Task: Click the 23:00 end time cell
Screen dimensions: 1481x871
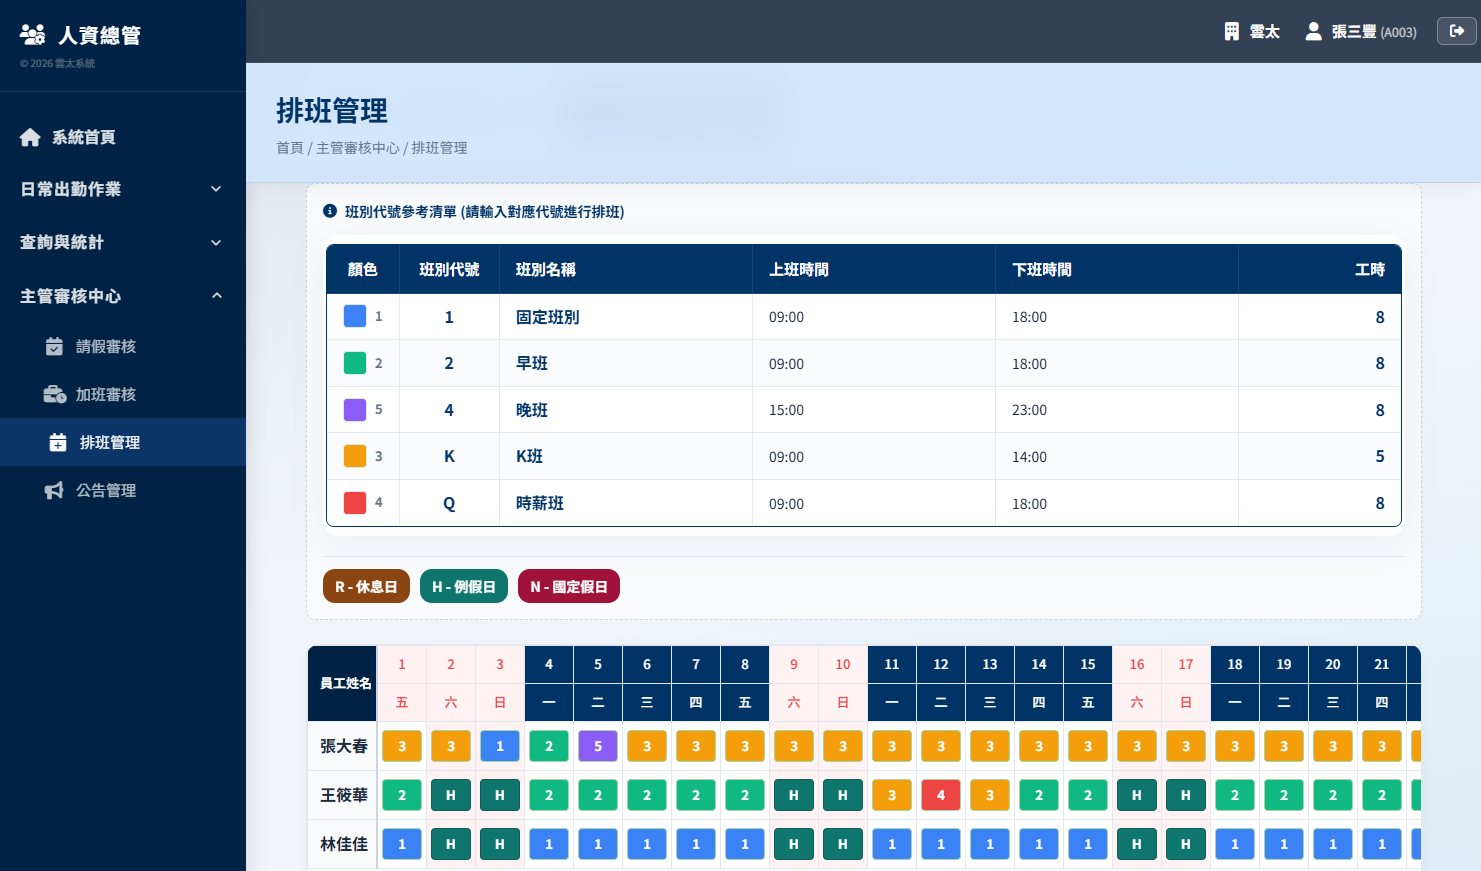Action: (1117, 410)
